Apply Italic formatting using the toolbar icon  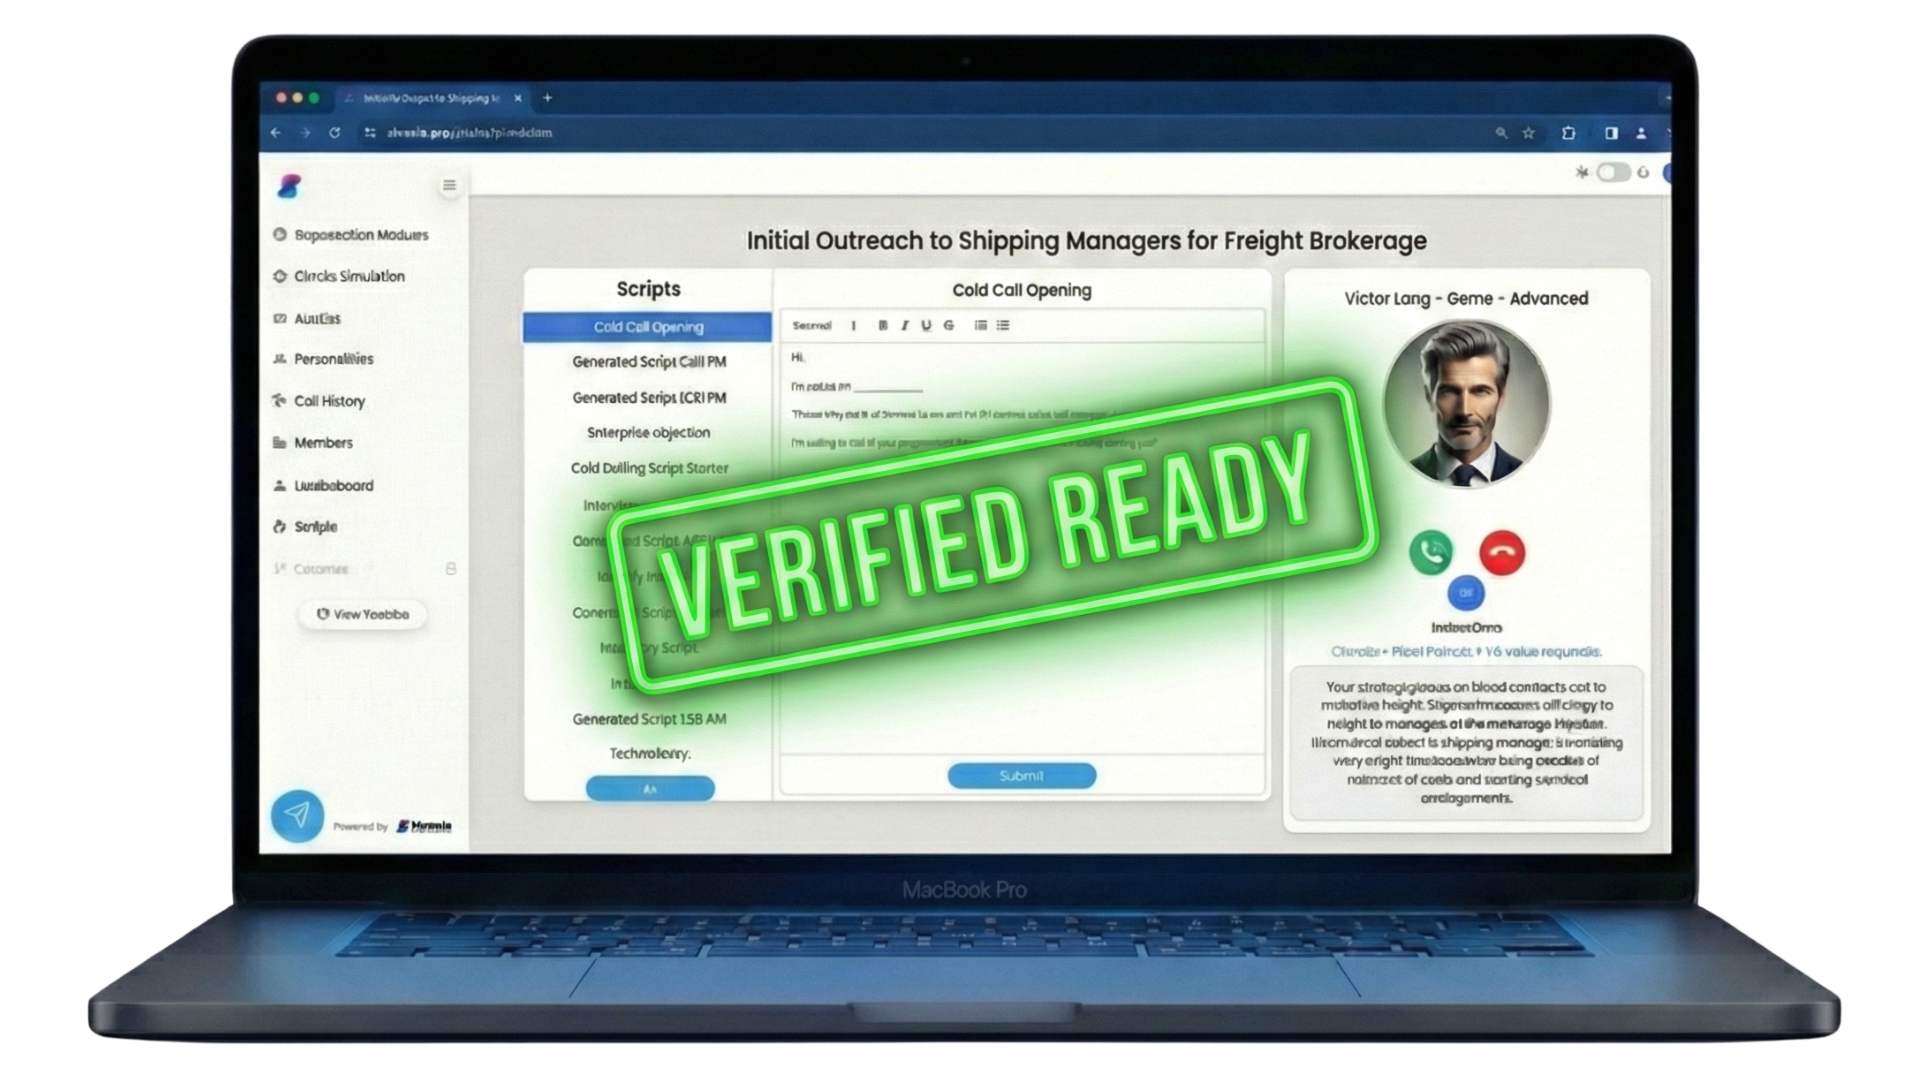point(904,326)
